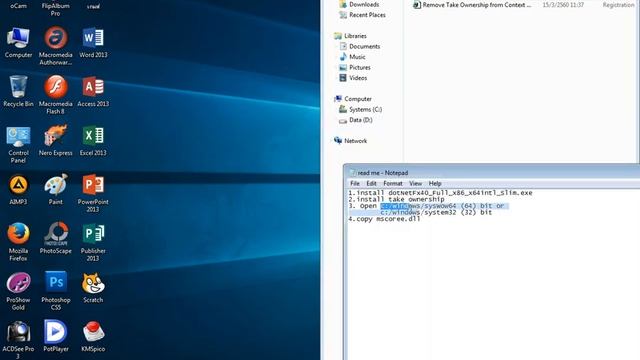Open Photoshop CS5 desktop icon
This screenshot has width=640, height=360.
point(56,291)
